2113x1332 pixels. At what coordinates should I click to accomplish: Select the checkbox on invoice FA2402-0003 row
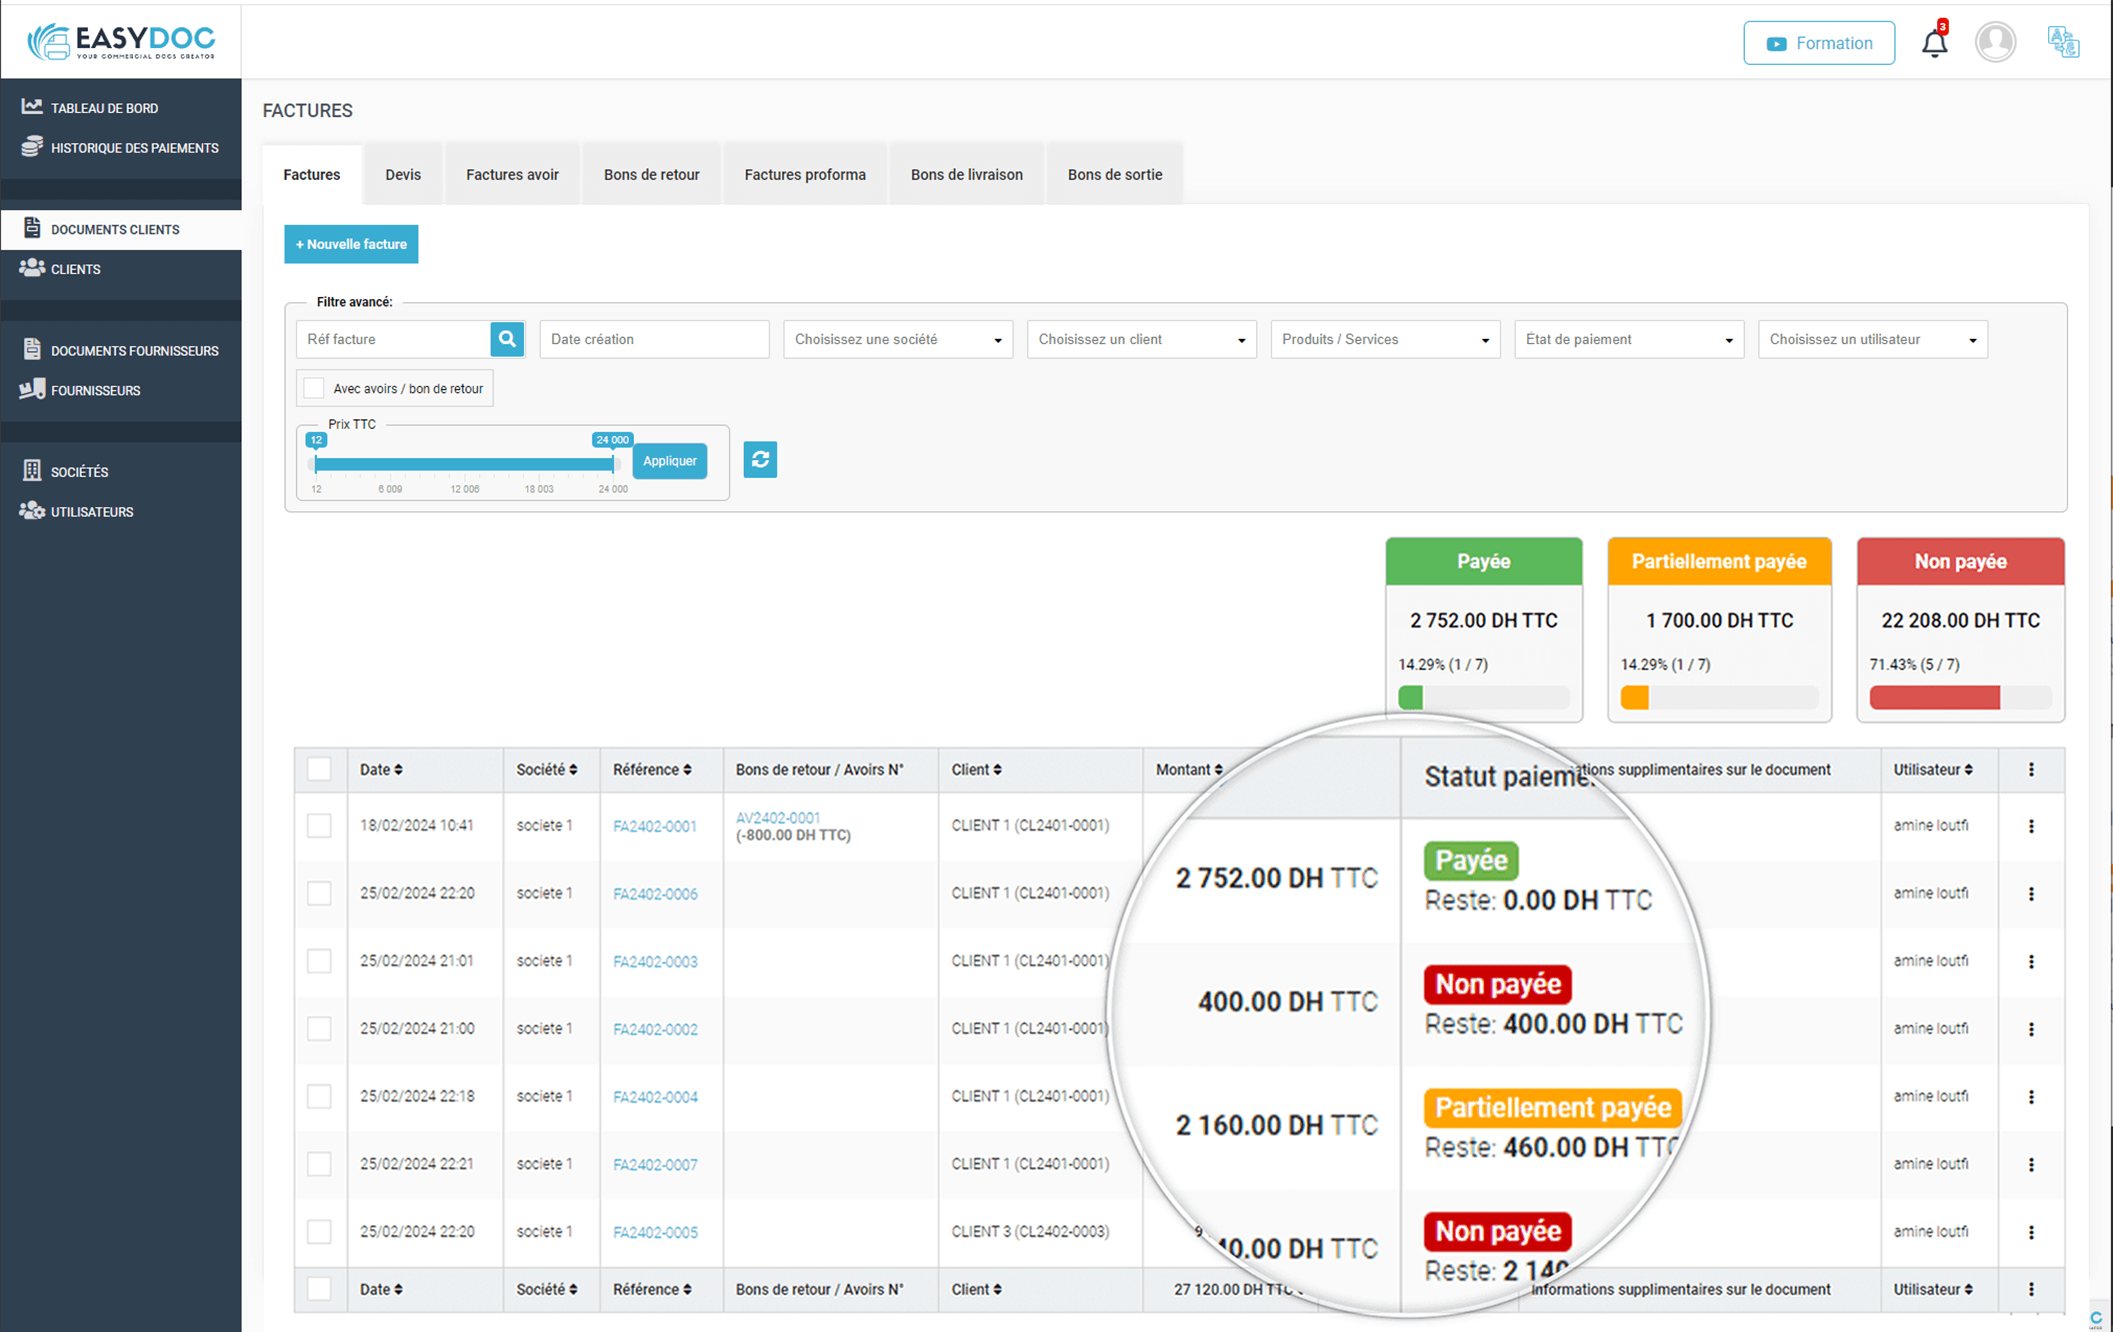(x=319, y=960)
